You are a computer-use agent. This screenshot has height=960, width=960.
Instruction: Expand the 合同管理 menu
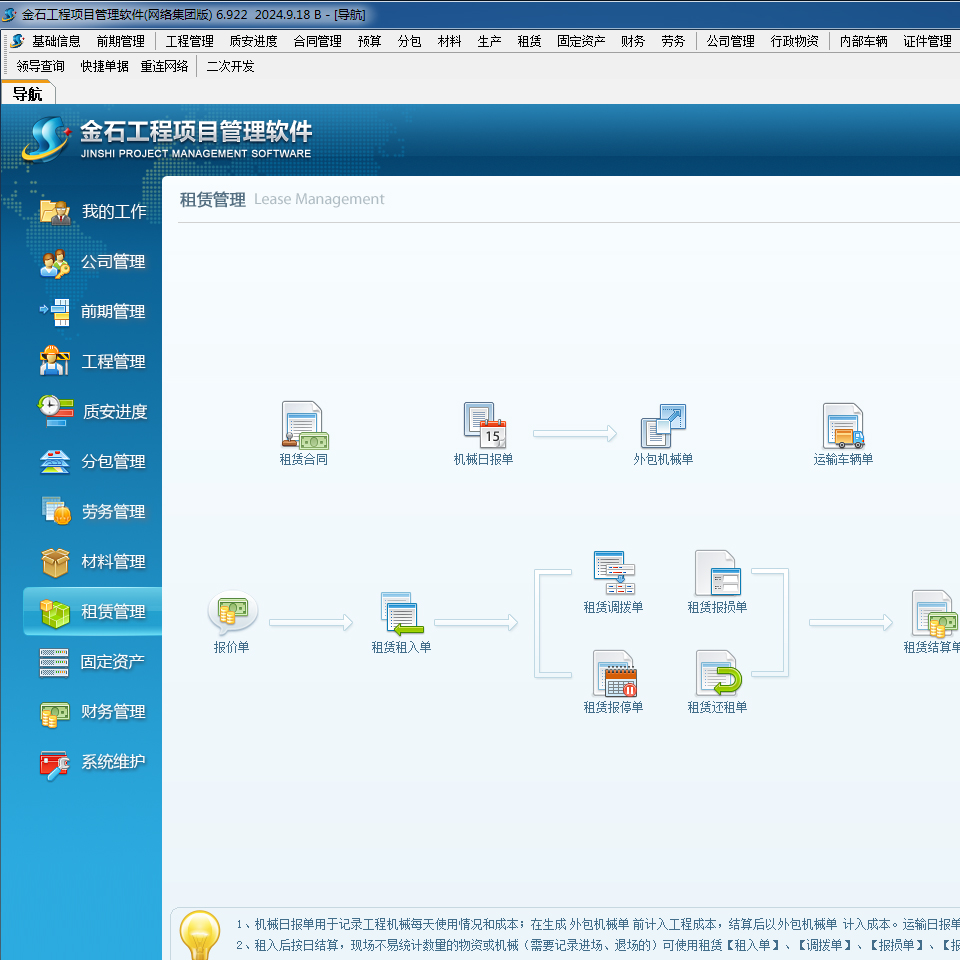pyautogui.click(x=317, y=41)
